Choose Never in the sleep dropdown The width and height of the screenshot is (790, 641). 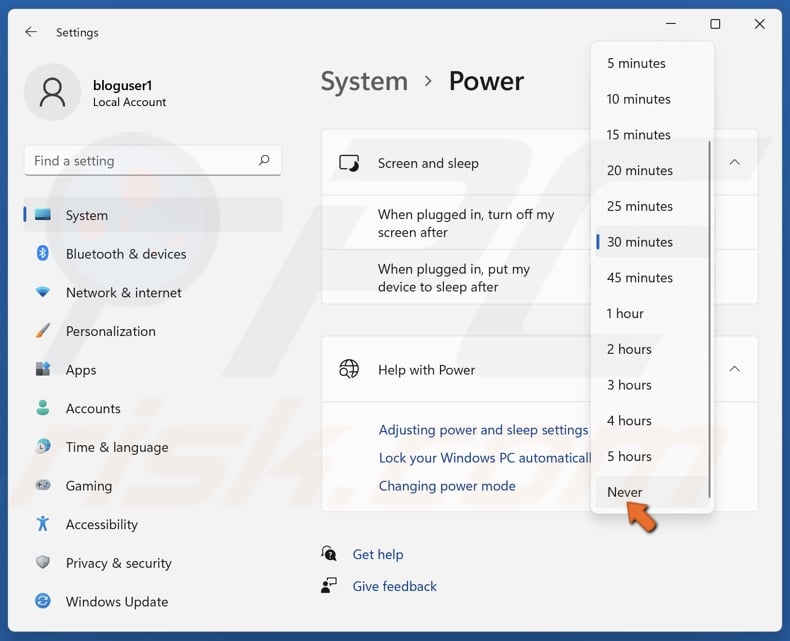(652, 492)
